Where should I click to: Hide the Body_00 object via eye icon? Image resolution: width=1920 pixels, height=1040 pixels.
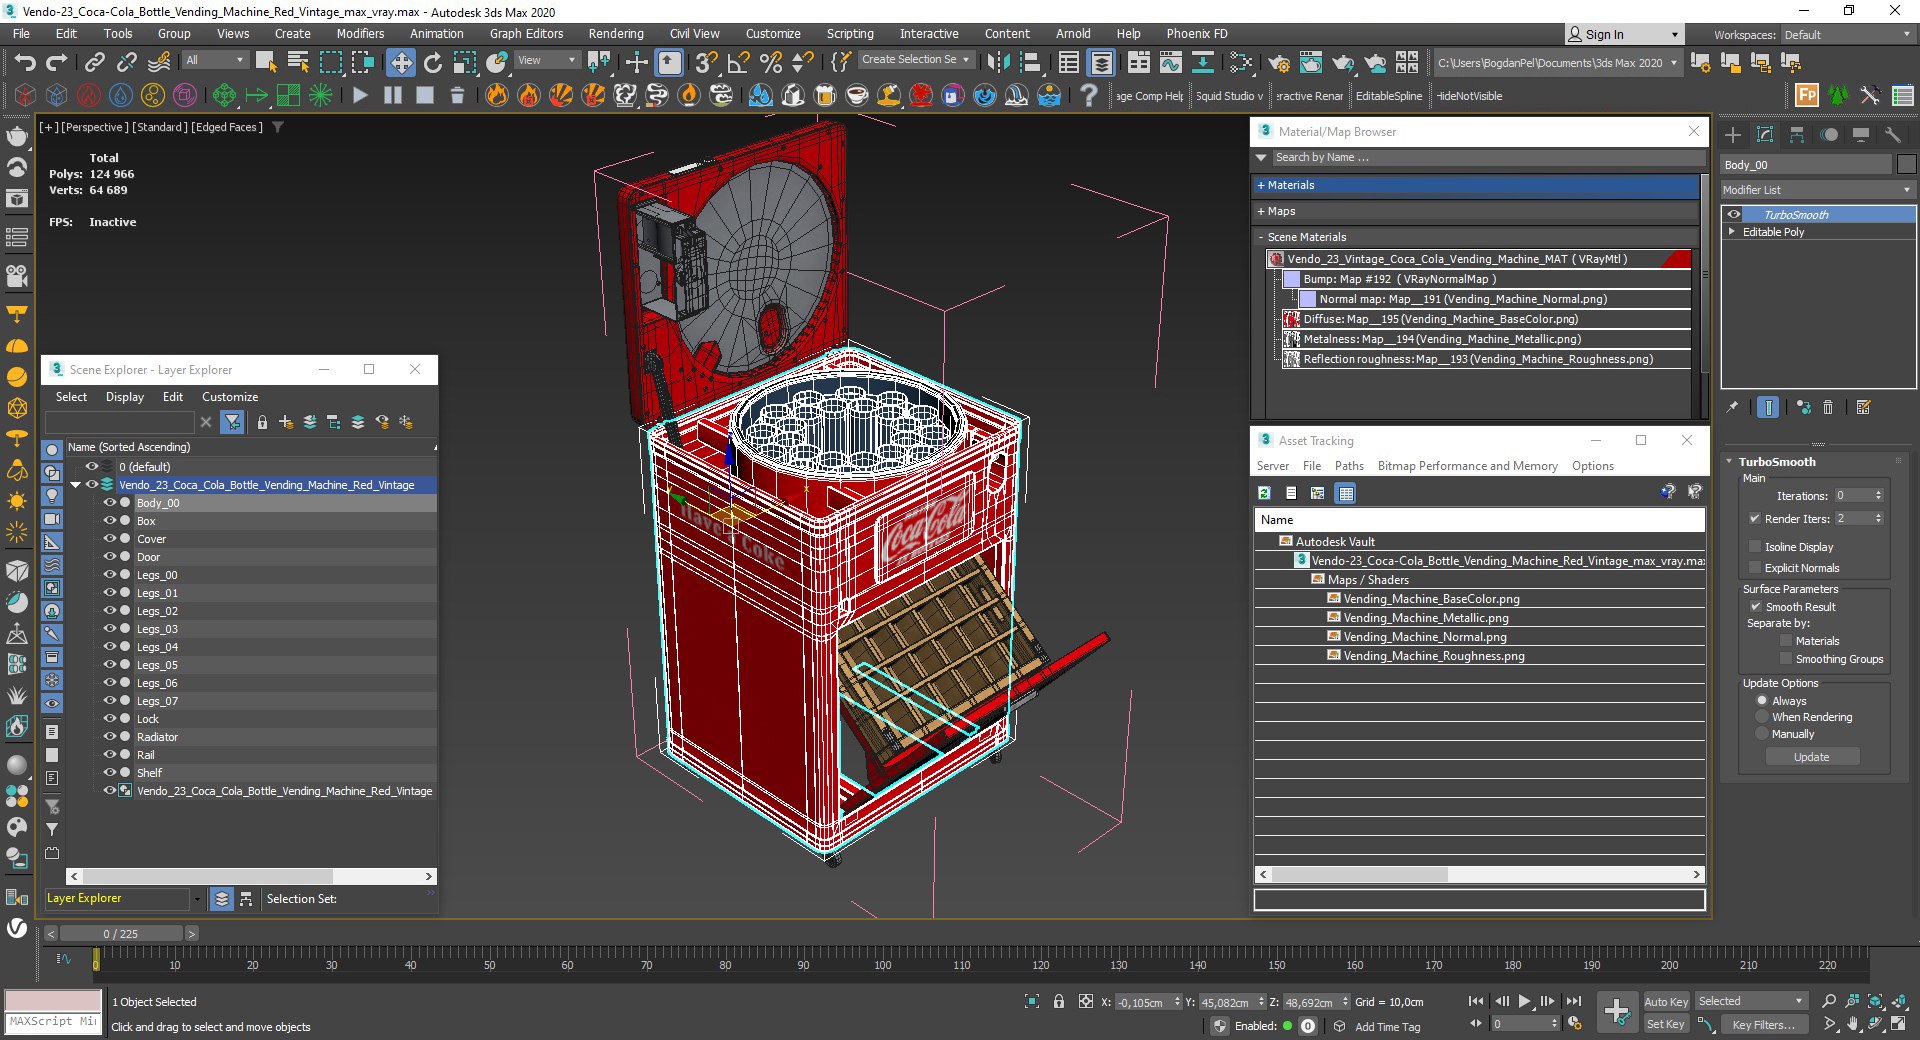(x=110, y=503)
